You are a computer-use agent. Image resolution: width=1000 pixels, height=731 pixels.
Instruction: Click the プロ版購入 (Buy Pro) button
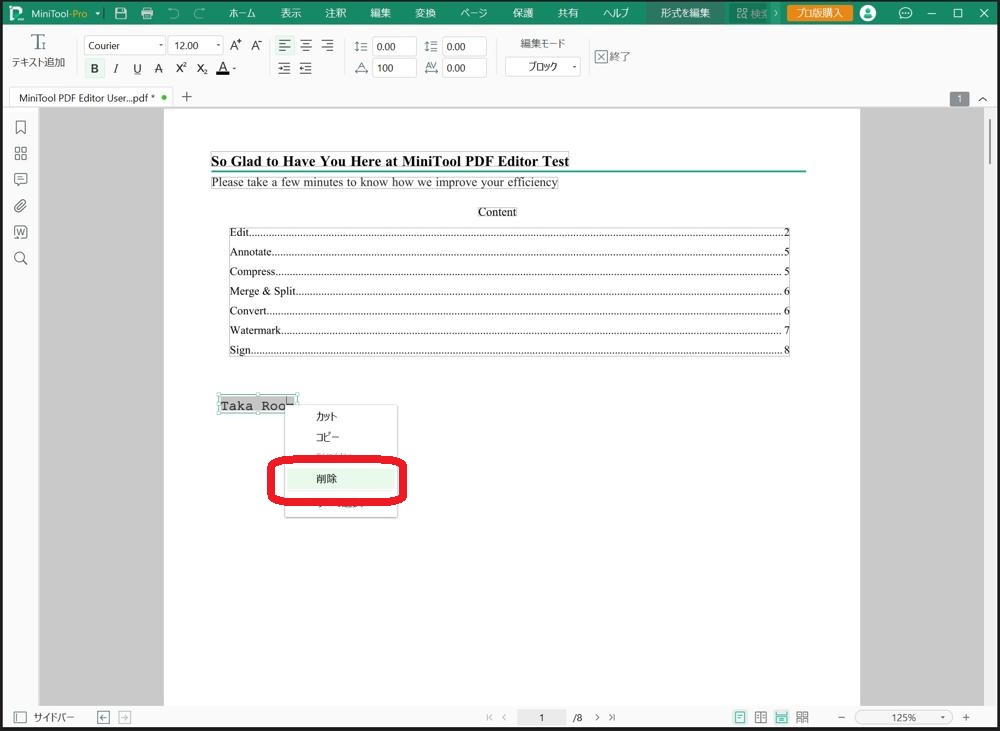pos(820,13)
